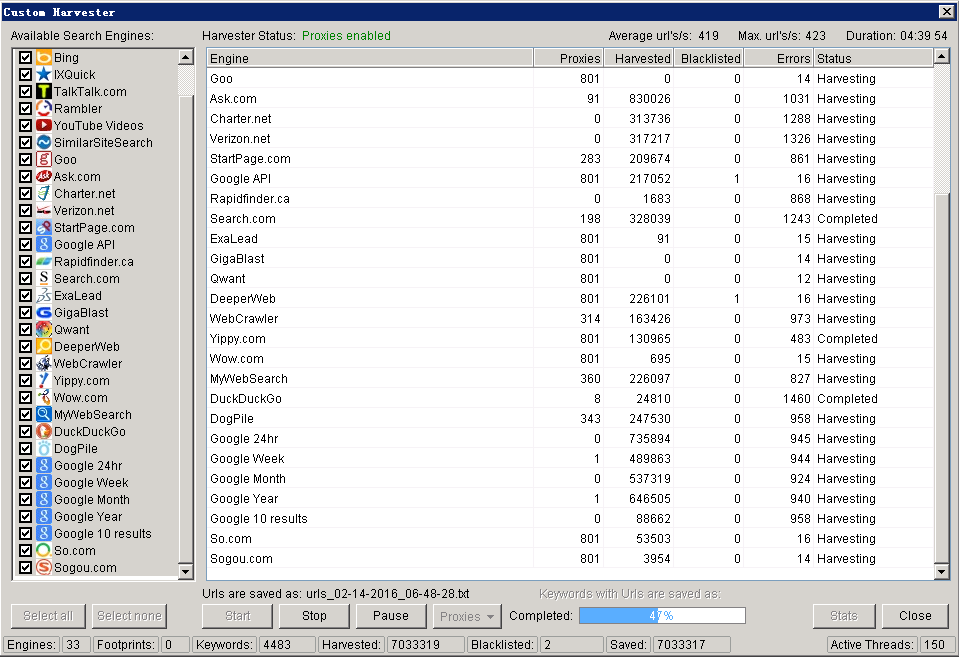
Task: Click the DogPile icon in engine list
Action: coord(43,448)
